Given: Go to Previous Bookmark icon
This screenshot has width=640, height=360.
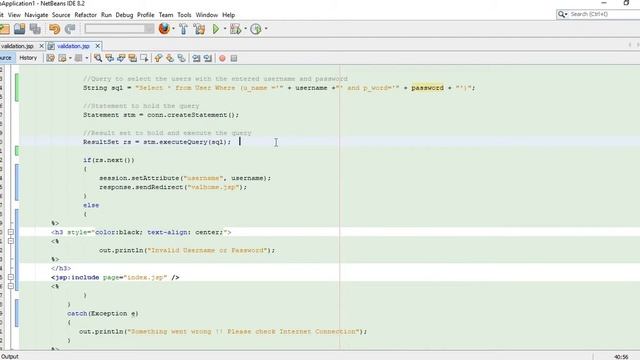Looking at the screenshot, I should [x=158, y=58].
